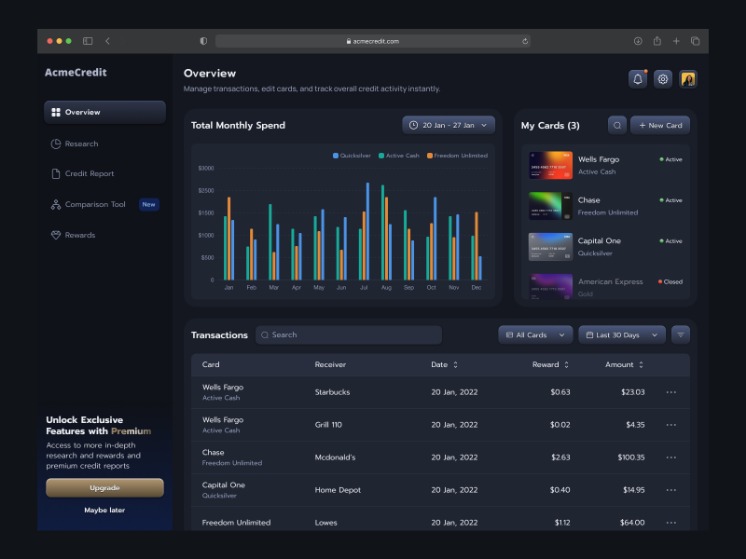746x559 pixels.
Task: Open the filter icon beside Last 30 Days
Action: click(x=680, y=335)
